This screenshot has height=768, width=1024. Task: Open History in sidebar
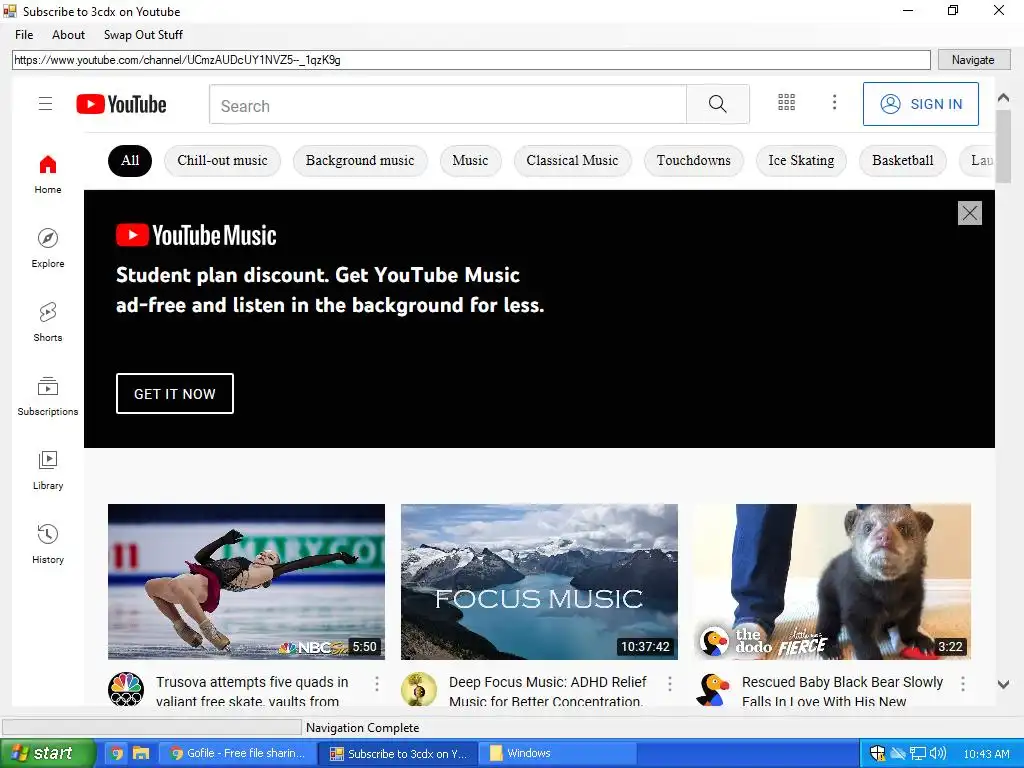point(48,544)
